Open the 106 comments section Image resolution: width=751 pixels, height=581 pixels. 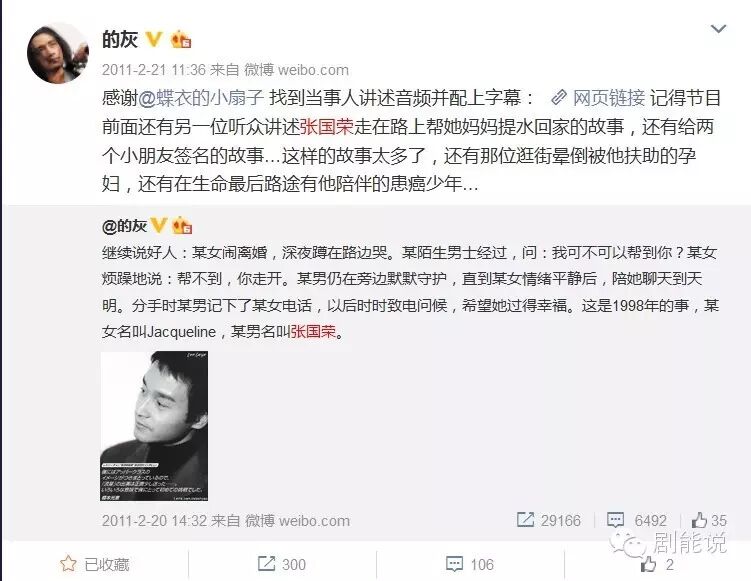(x=470, y=564)
